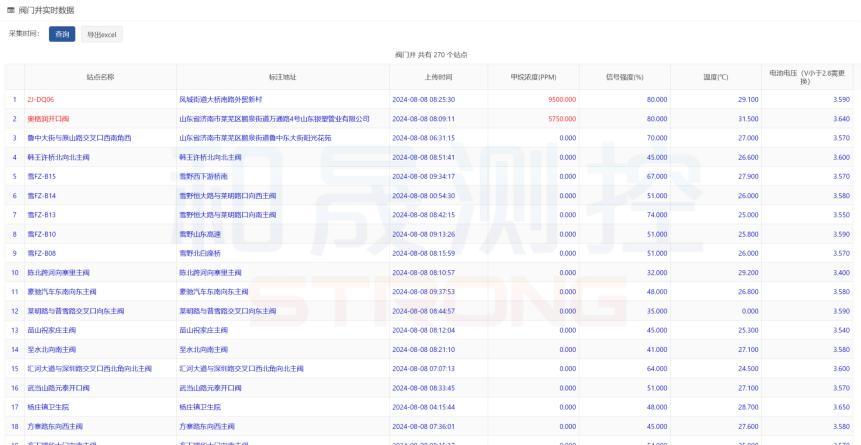Viewport: 861px width, 445px height.
Task: Click the 阀门井 共有 270 个站点 summary text
Action: pyautogui.click(x=431, y=55)
